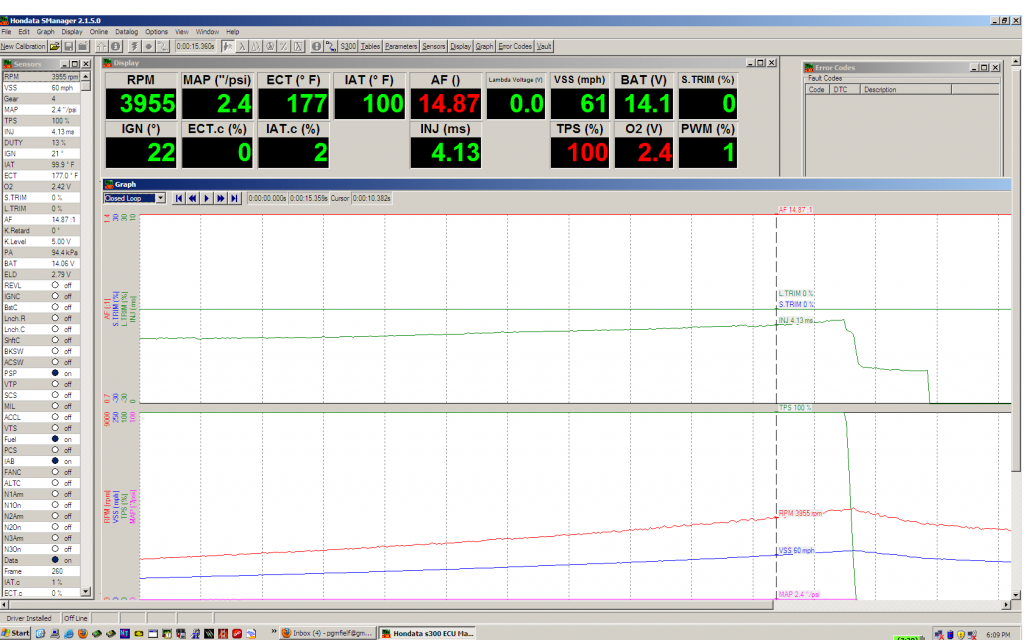Play the datalog graph

click(x=206, y=198)
